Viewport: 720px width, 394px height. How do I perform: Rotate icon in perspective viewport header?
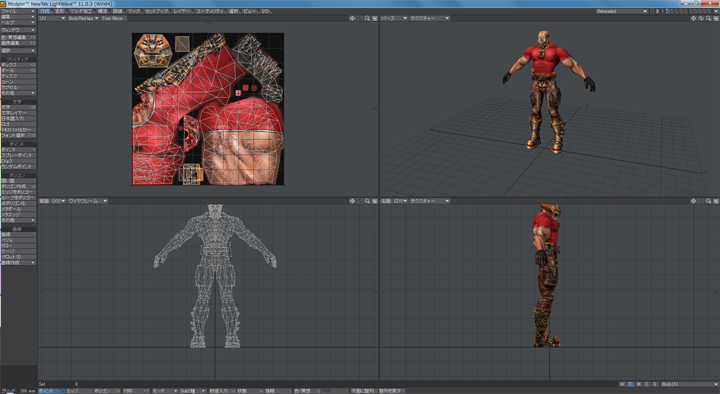[x=701, y=18]
